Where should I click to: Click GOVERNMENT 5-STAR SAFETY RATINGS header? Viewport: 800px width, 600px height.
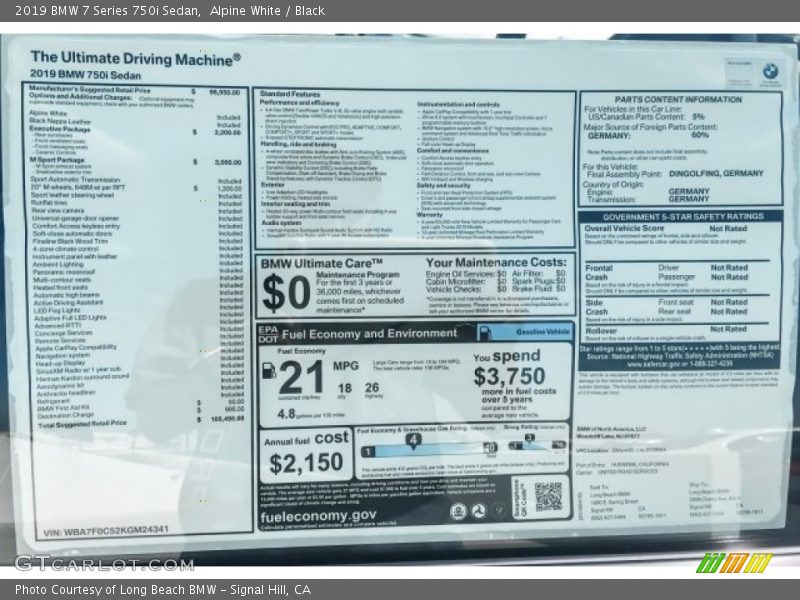click(x=683, y=216)
